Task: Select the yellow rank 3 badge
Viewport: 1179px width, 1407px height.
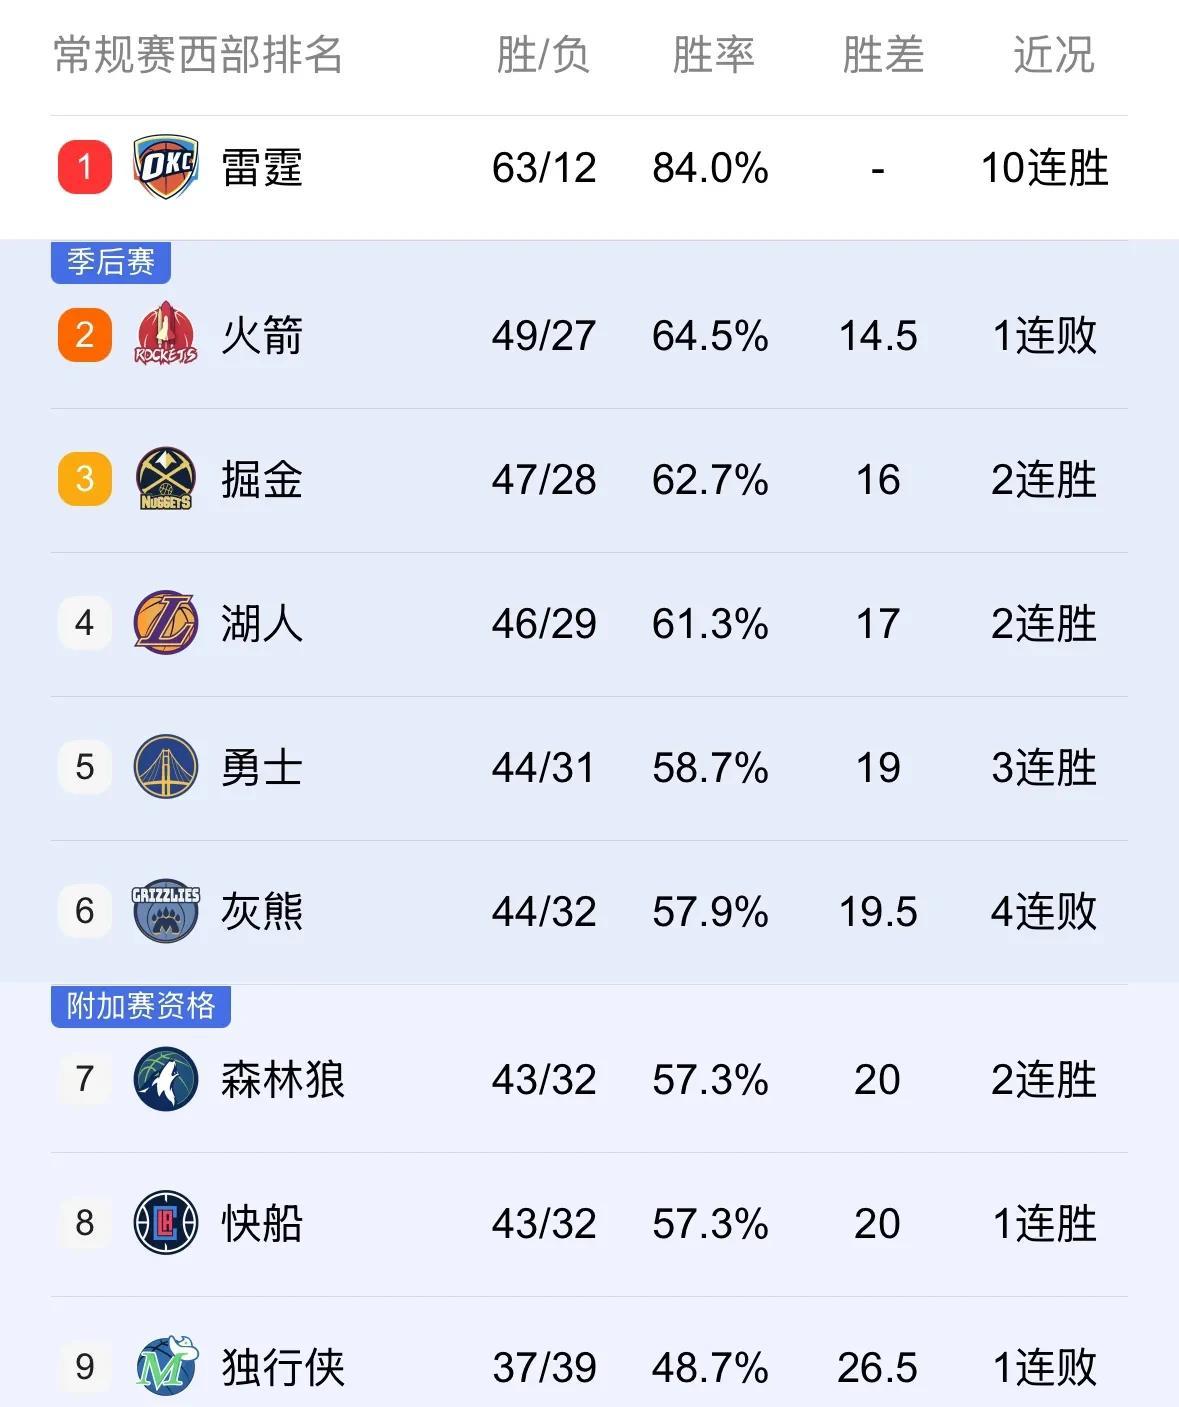Action: 85,479
